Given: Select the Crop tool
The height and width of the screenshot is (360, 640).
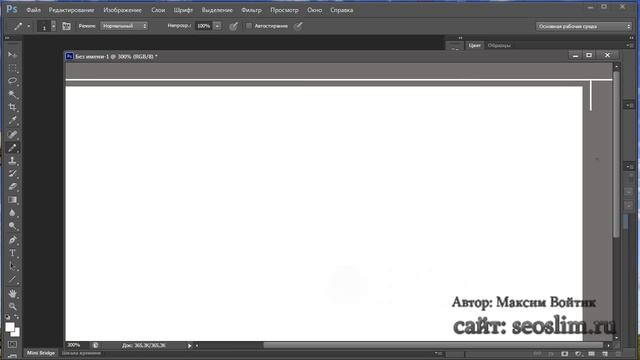Looking at the screenshot, I should 12,107.
